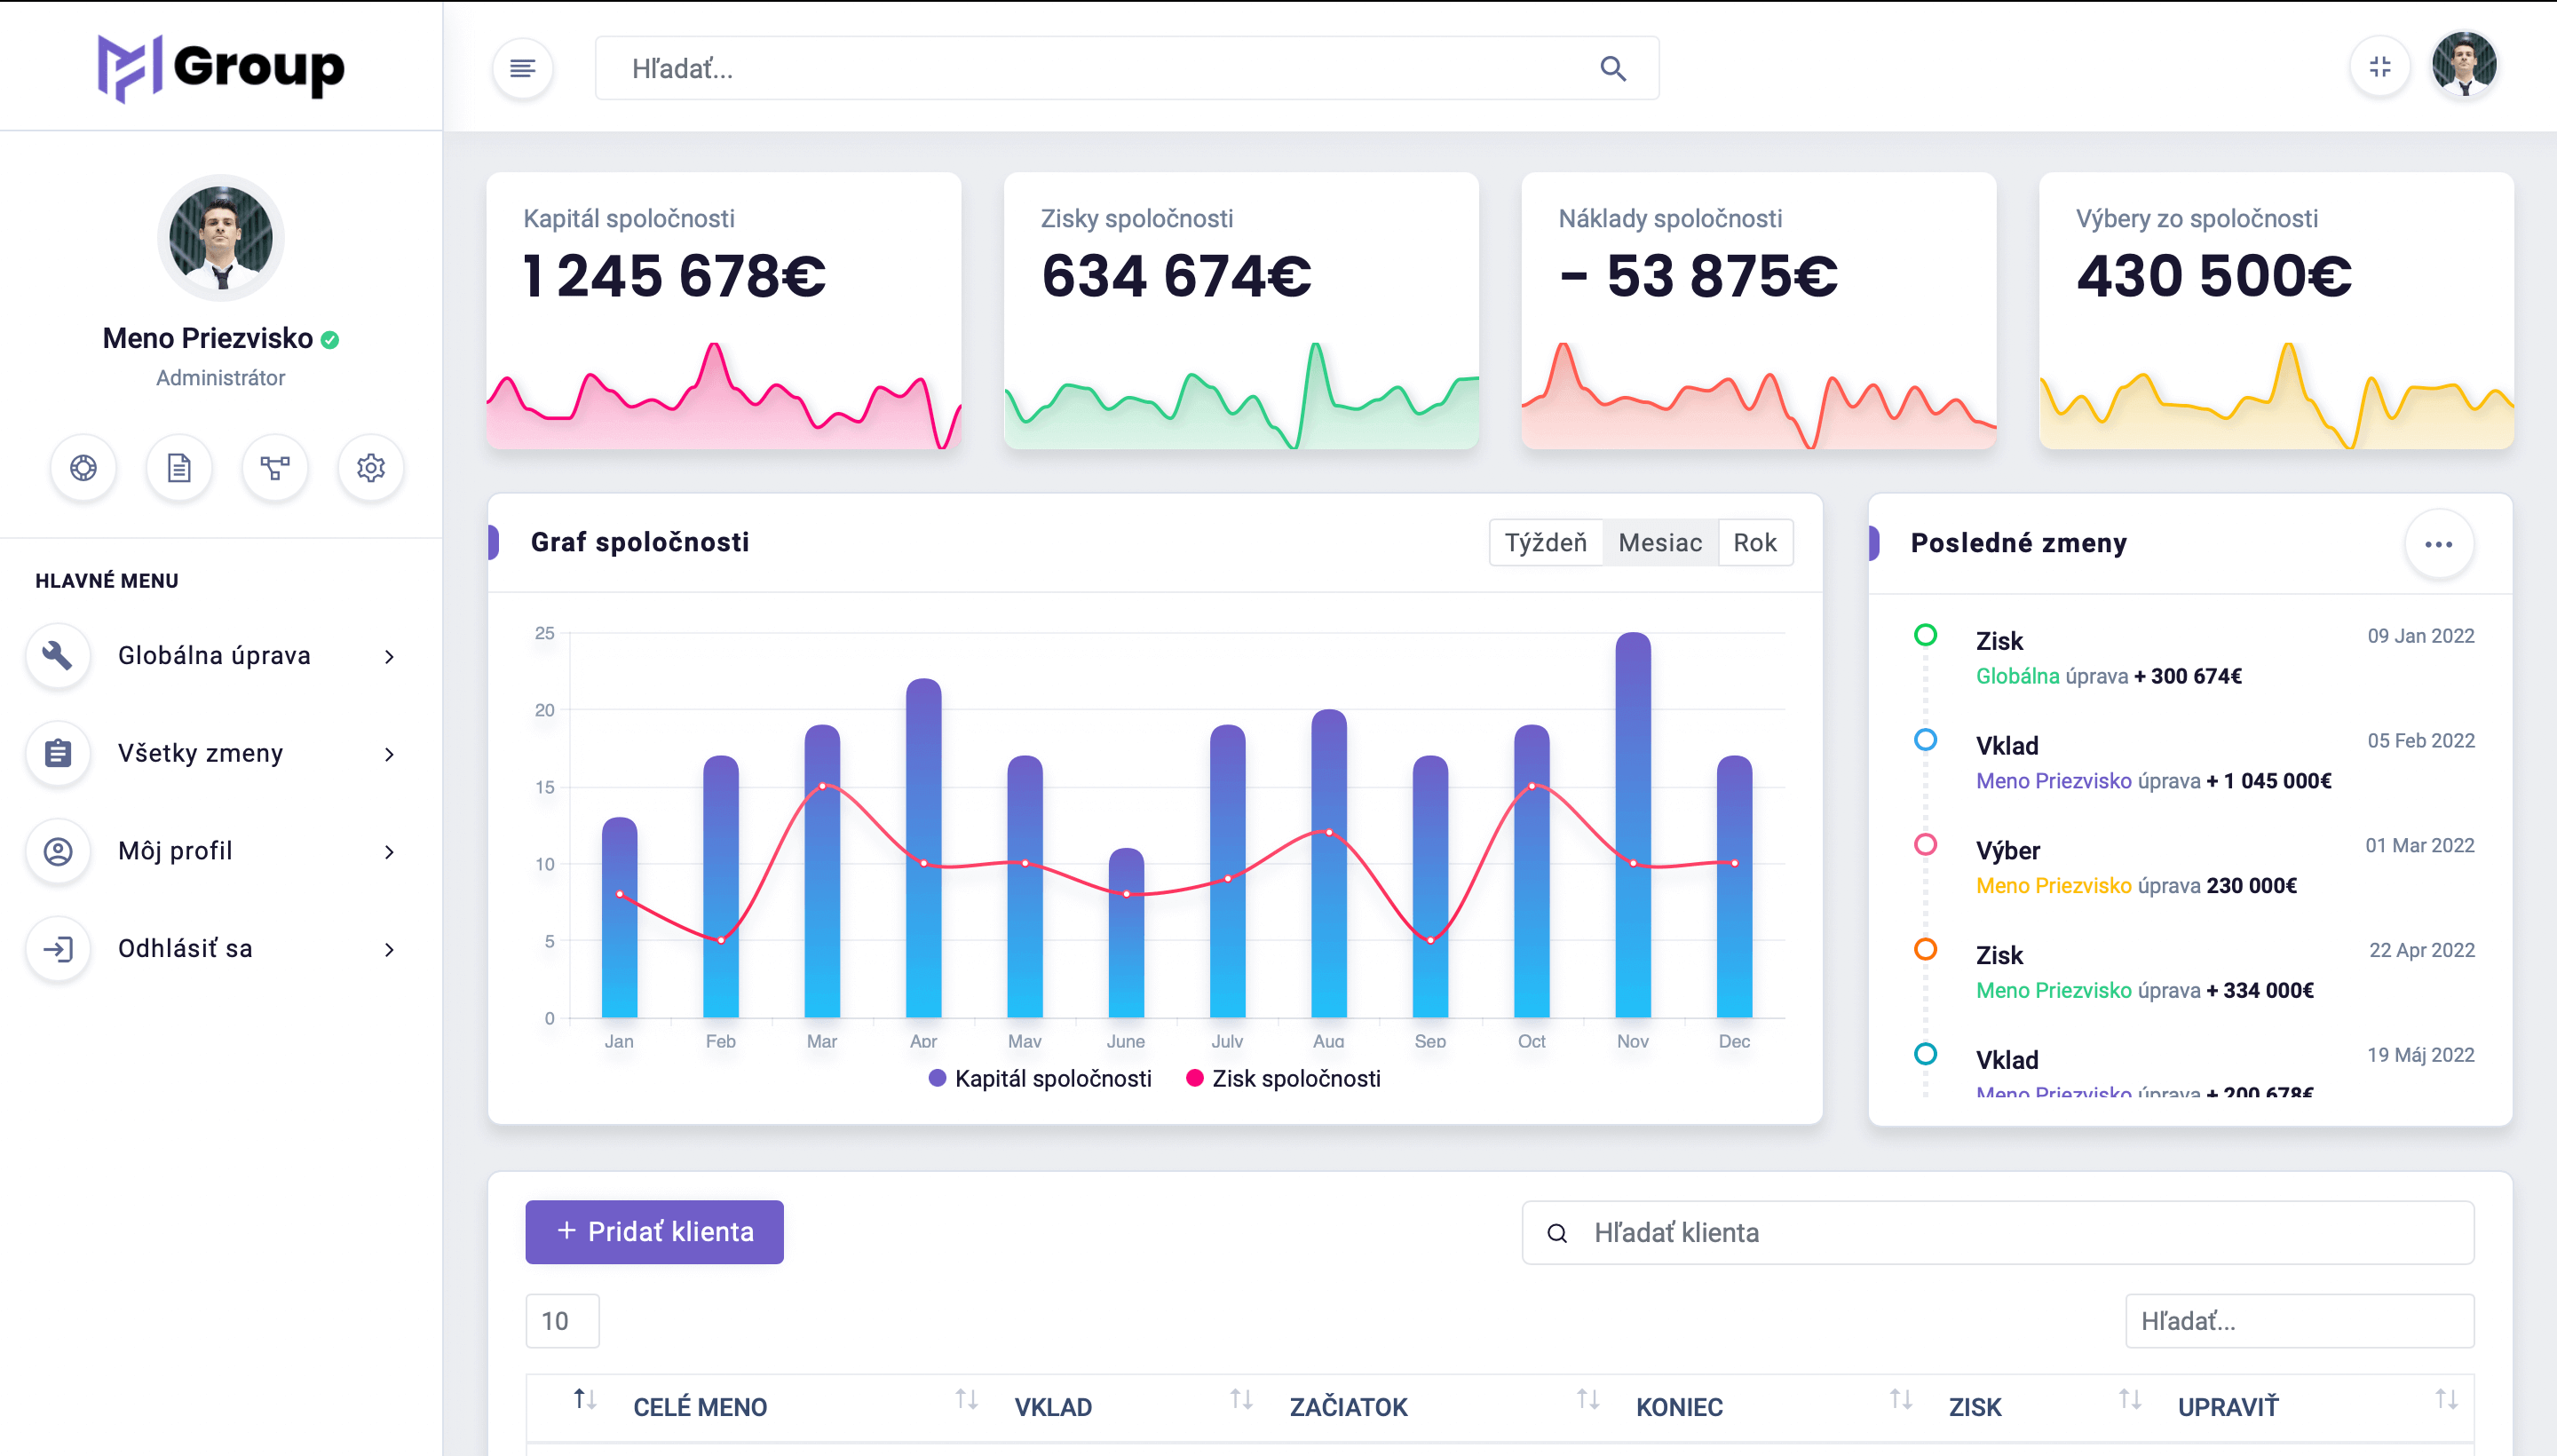Click the Zisky spoločnosti card
The height and width of the screenshot is (1456, 2557).
[x=1241, y=311]
